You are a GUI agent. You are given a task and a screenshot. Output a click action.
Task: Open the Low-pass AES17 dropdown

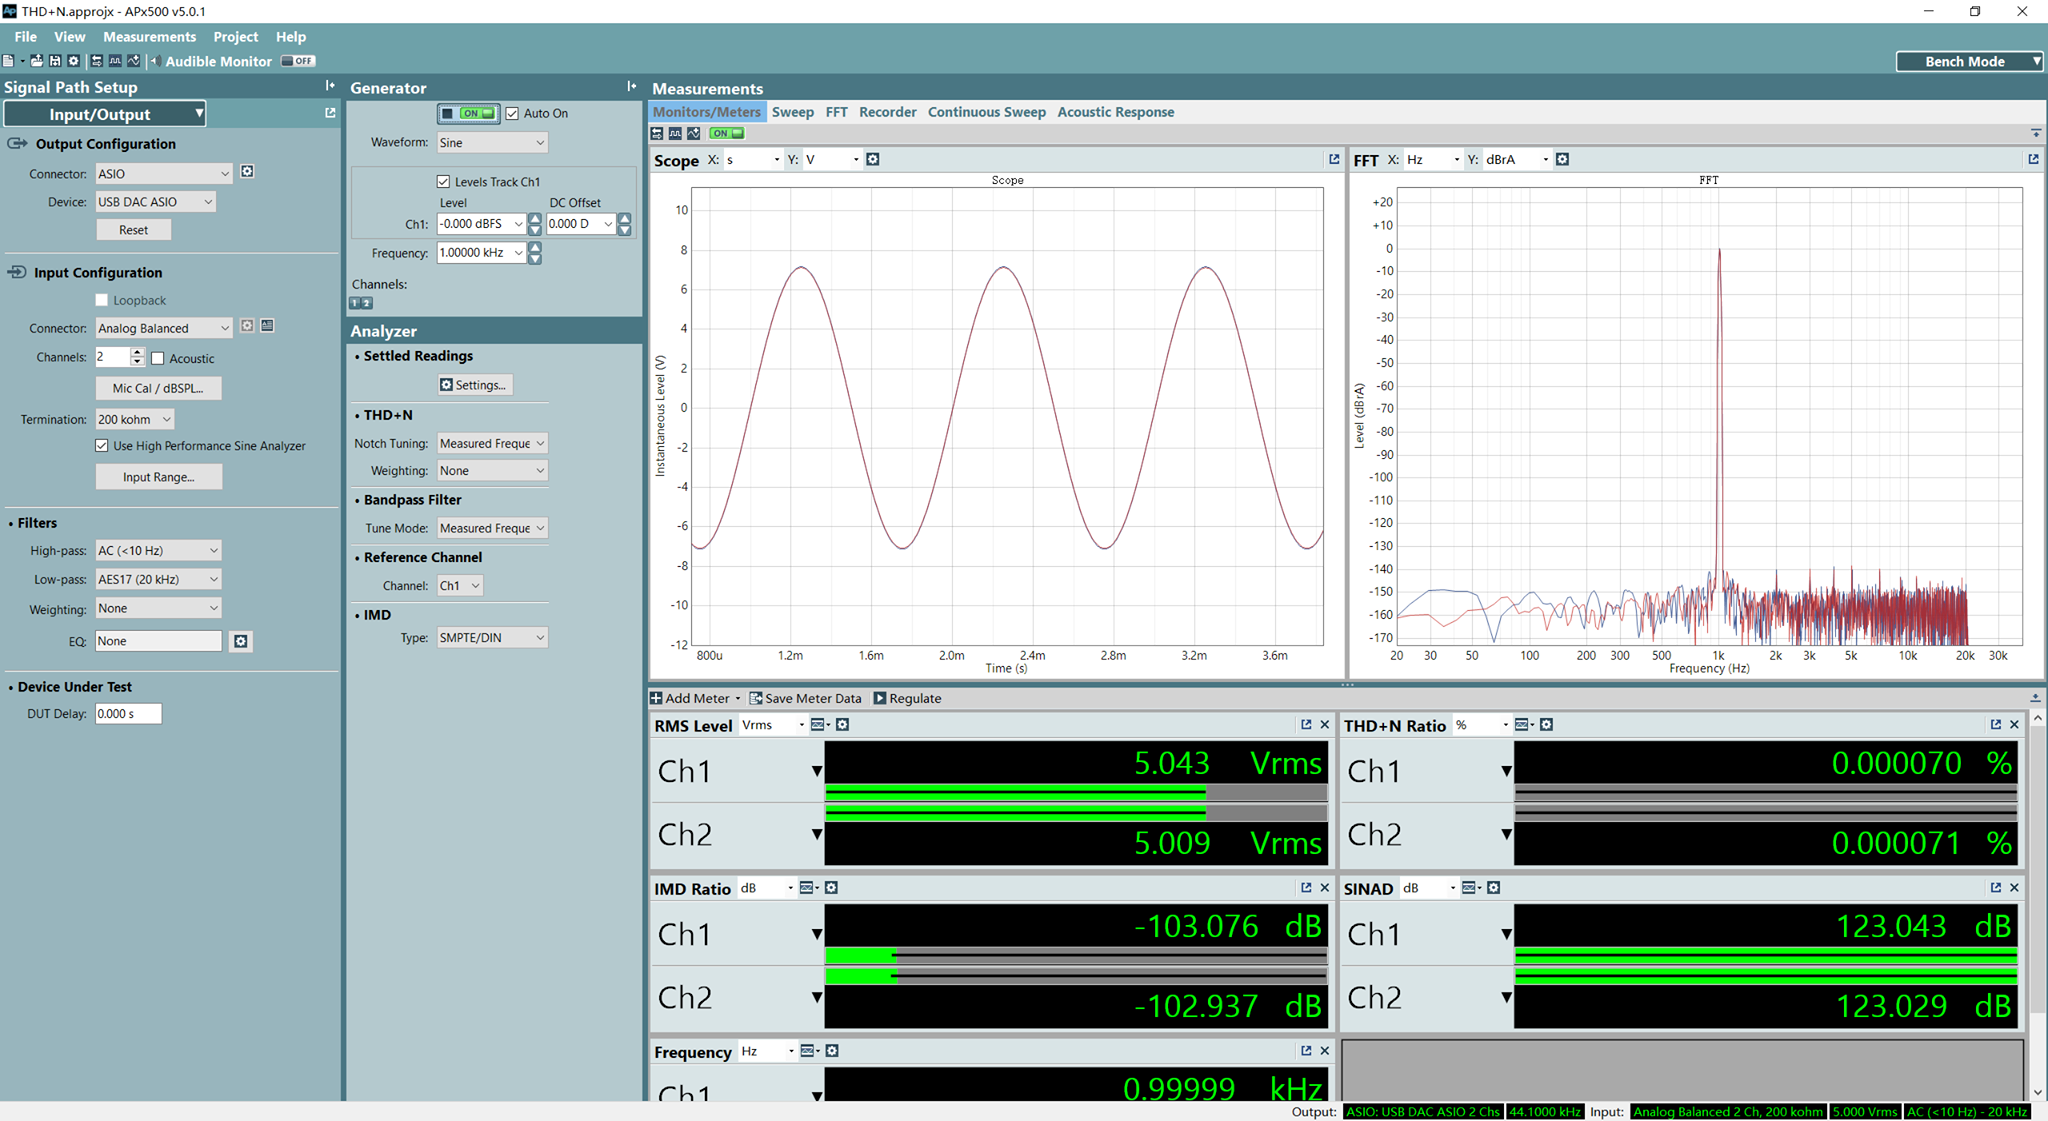coord(158,579)
